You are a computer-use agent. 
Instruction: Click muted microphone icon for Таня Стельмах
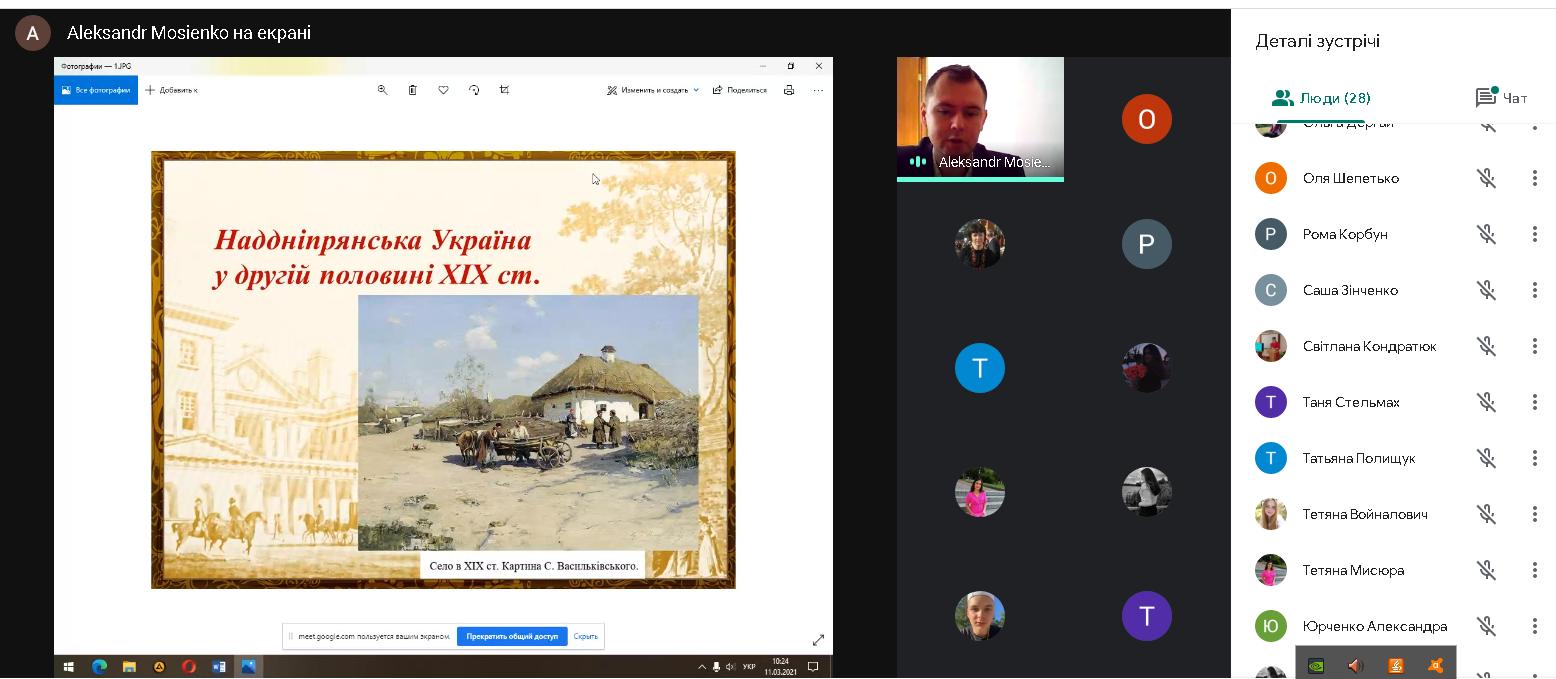[x=1487, y=402]
